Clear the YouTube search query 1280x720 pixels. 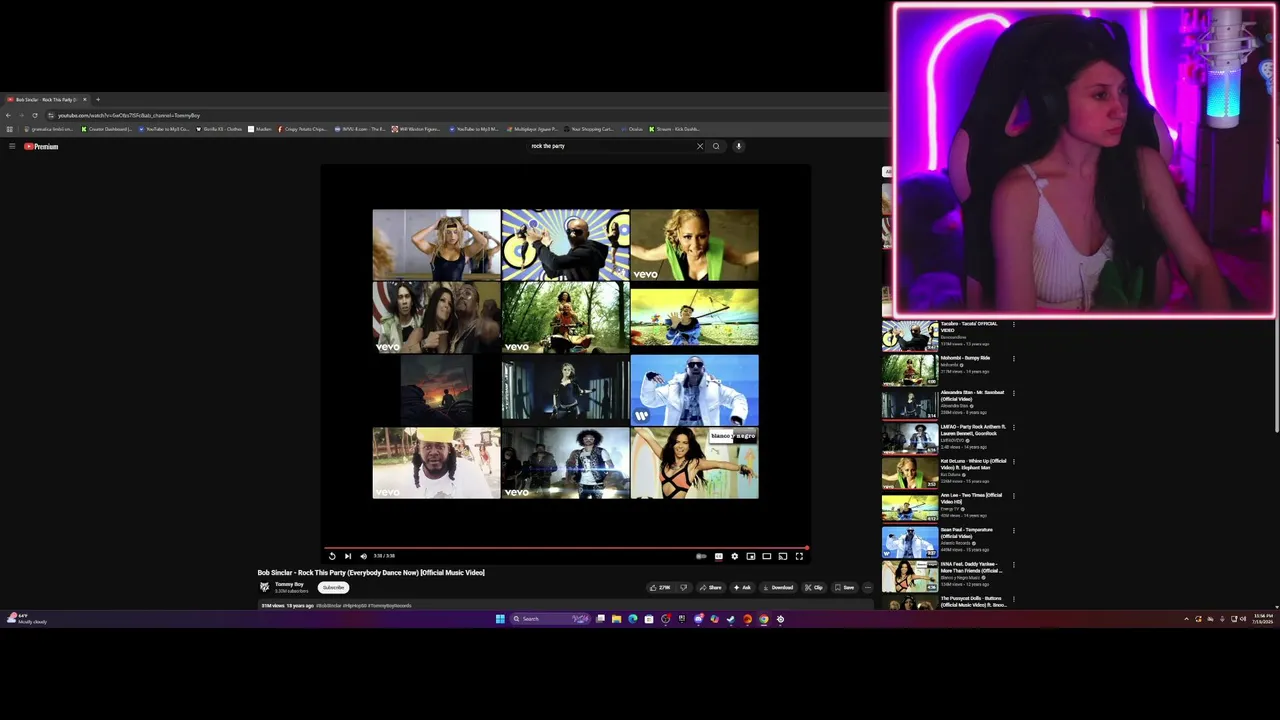pyautogui.click(x=700, y=146)
